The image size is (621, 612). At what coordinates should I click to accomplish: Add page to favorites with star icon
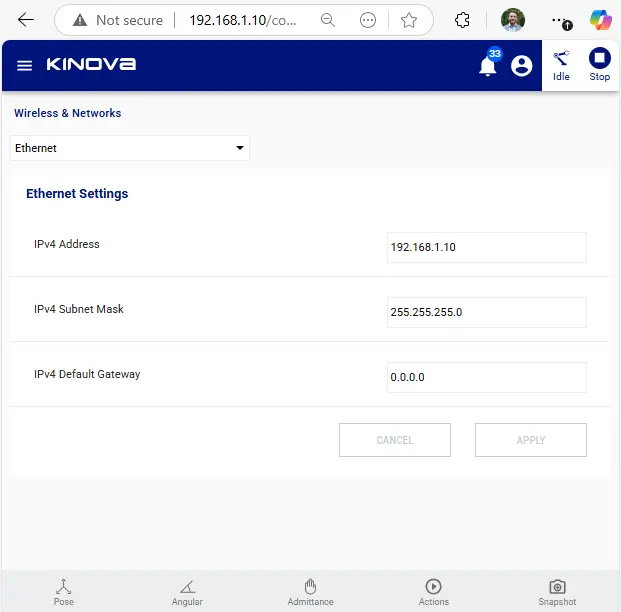[x=409, y=20]
